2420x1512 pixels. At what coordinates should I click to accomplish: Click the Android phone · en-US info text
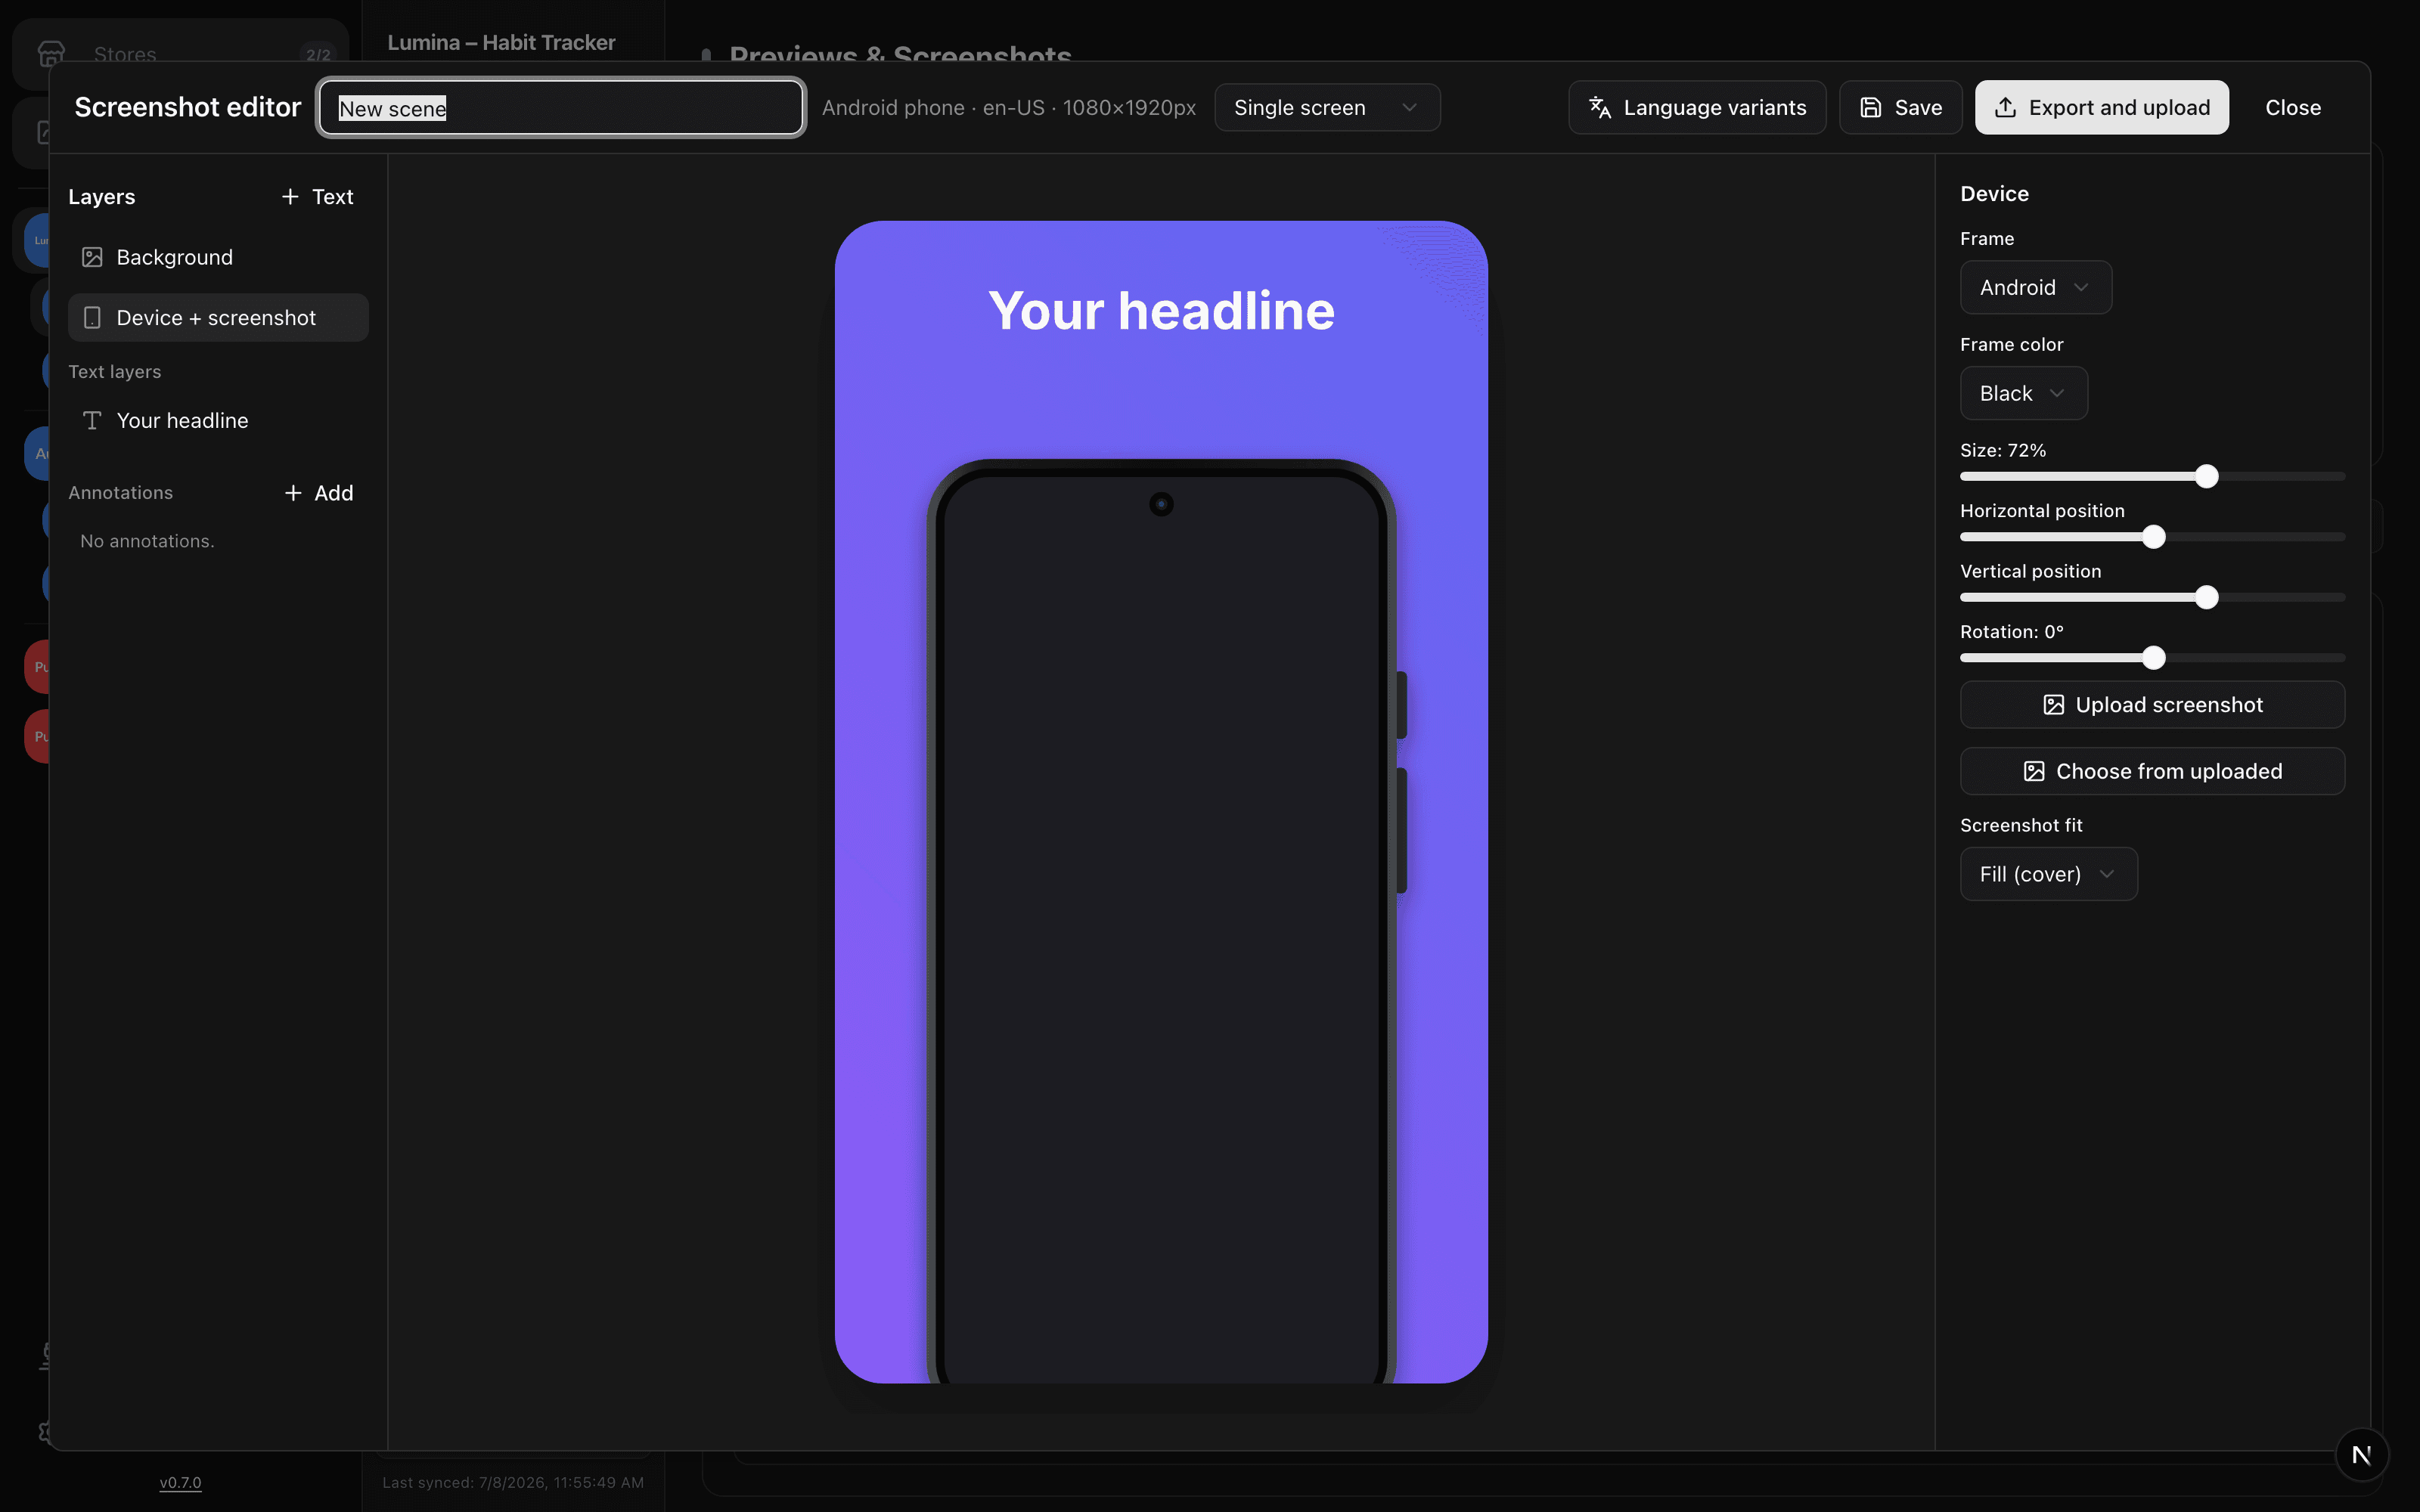point(1009,107)
